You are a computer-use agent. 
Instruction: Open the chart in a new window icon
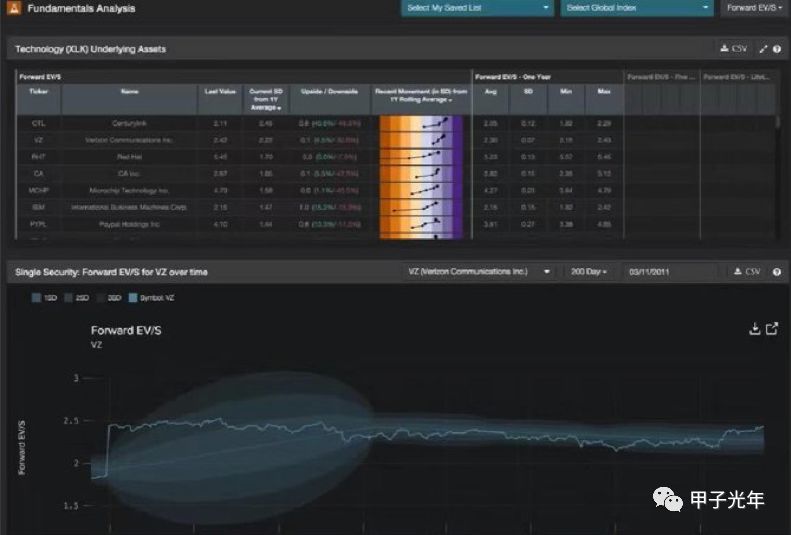(772, 329)
